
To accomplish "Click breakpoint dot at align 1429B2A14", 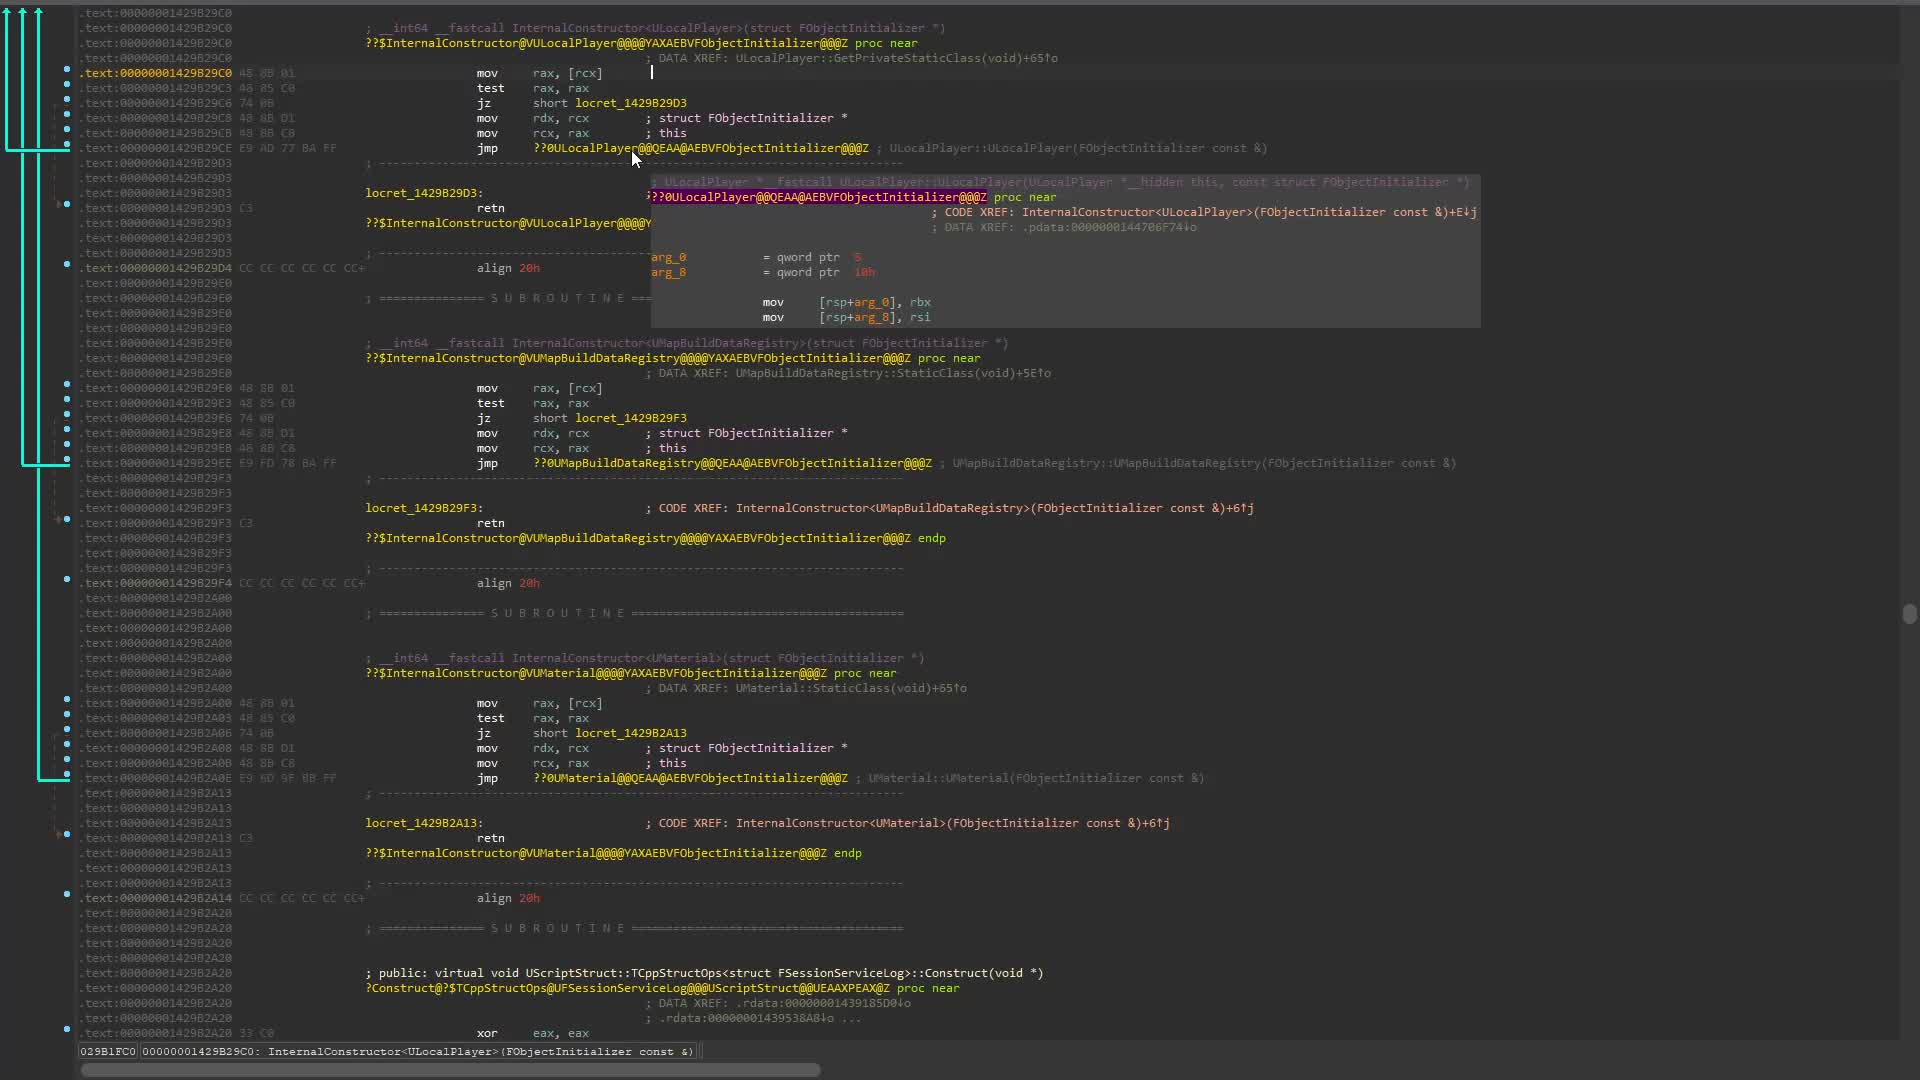I will point(67,894).
